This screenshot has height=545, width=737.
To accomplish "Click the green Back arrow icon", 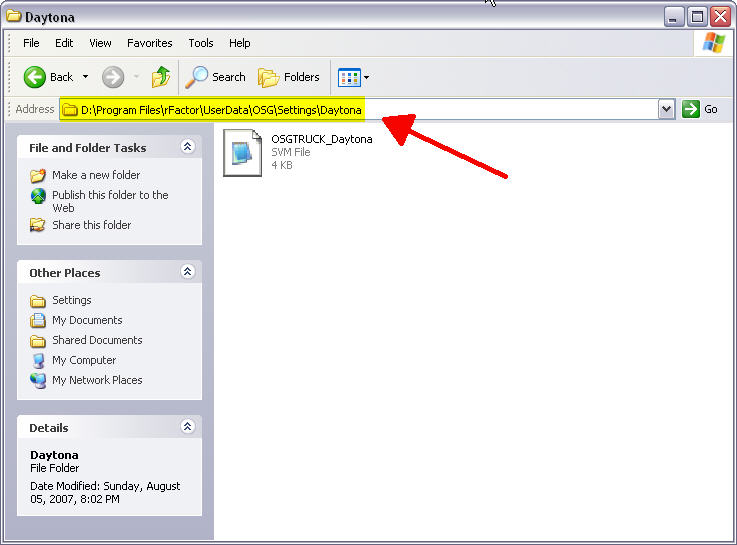I will 35,77.
